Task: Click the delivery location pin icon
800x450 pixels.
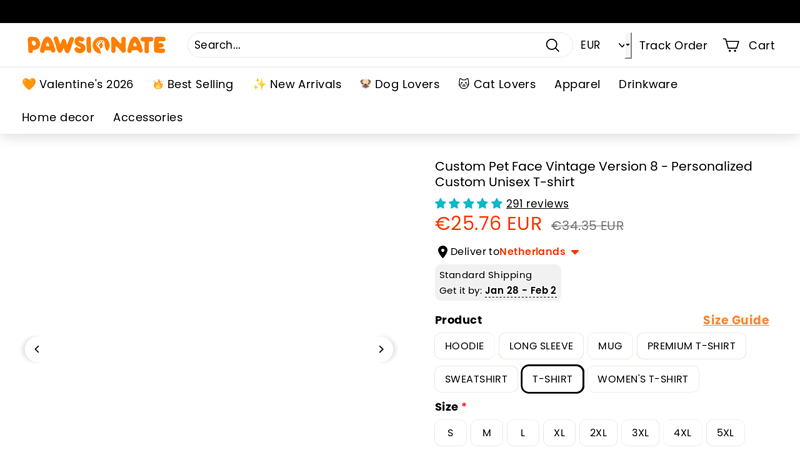Action: [x=442, y=252]
